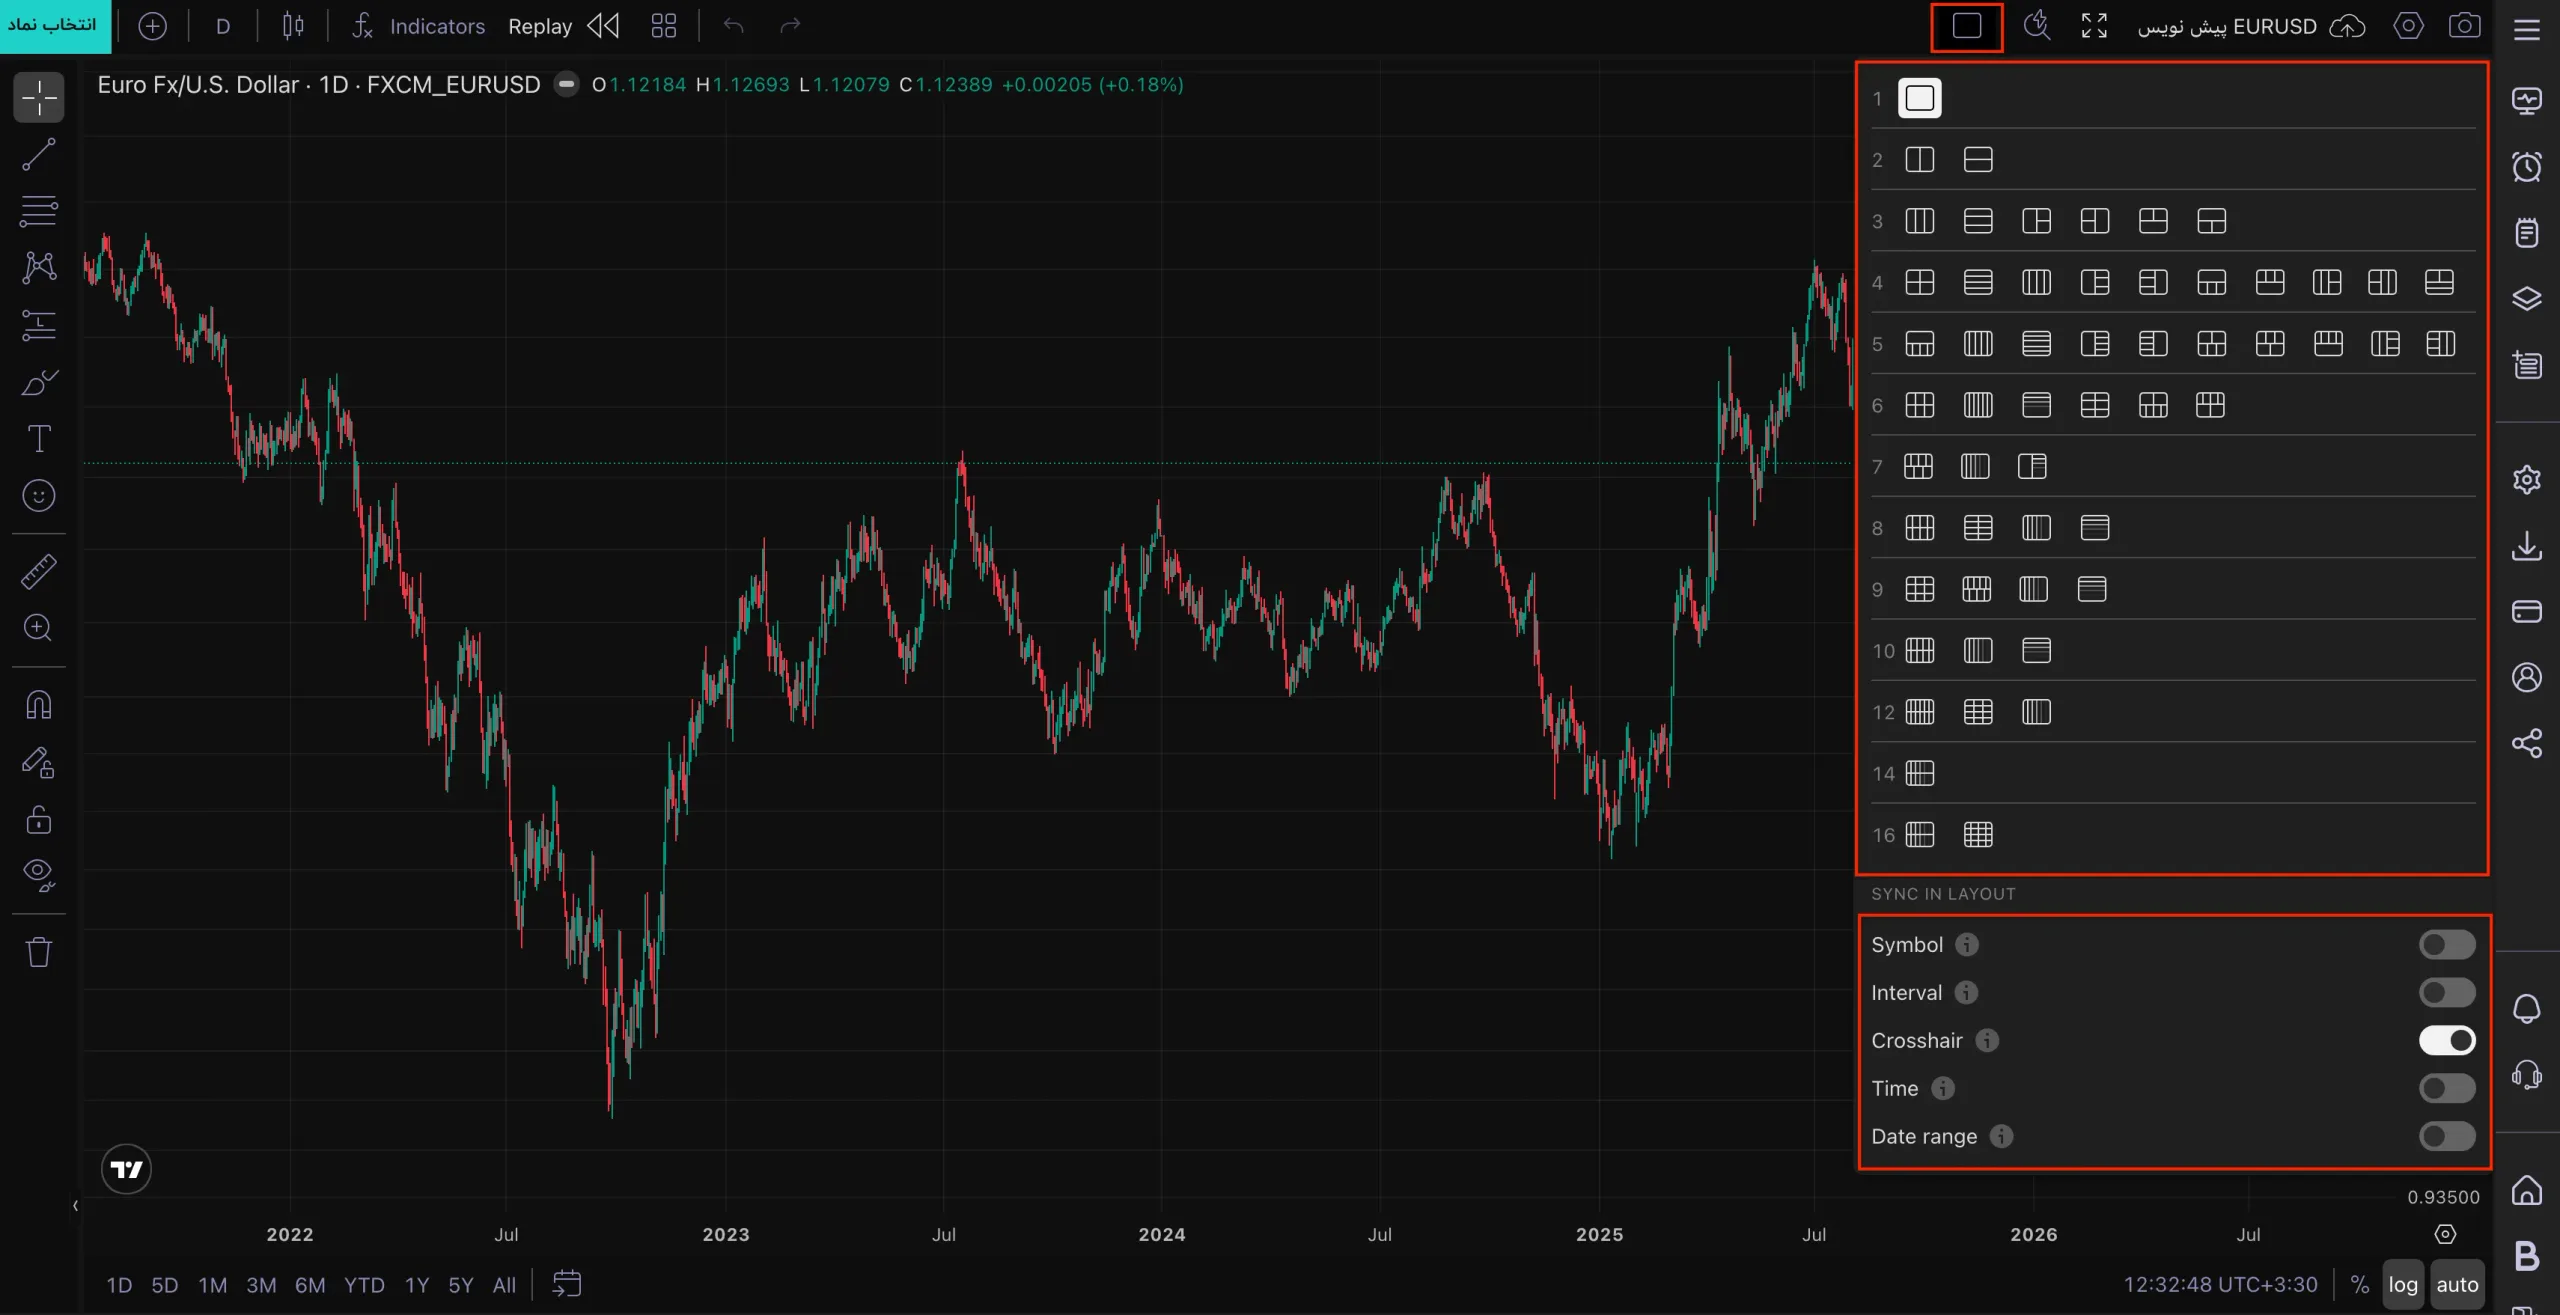Open the layout selector square button

pyautogui.click(x=1966, y=26)
